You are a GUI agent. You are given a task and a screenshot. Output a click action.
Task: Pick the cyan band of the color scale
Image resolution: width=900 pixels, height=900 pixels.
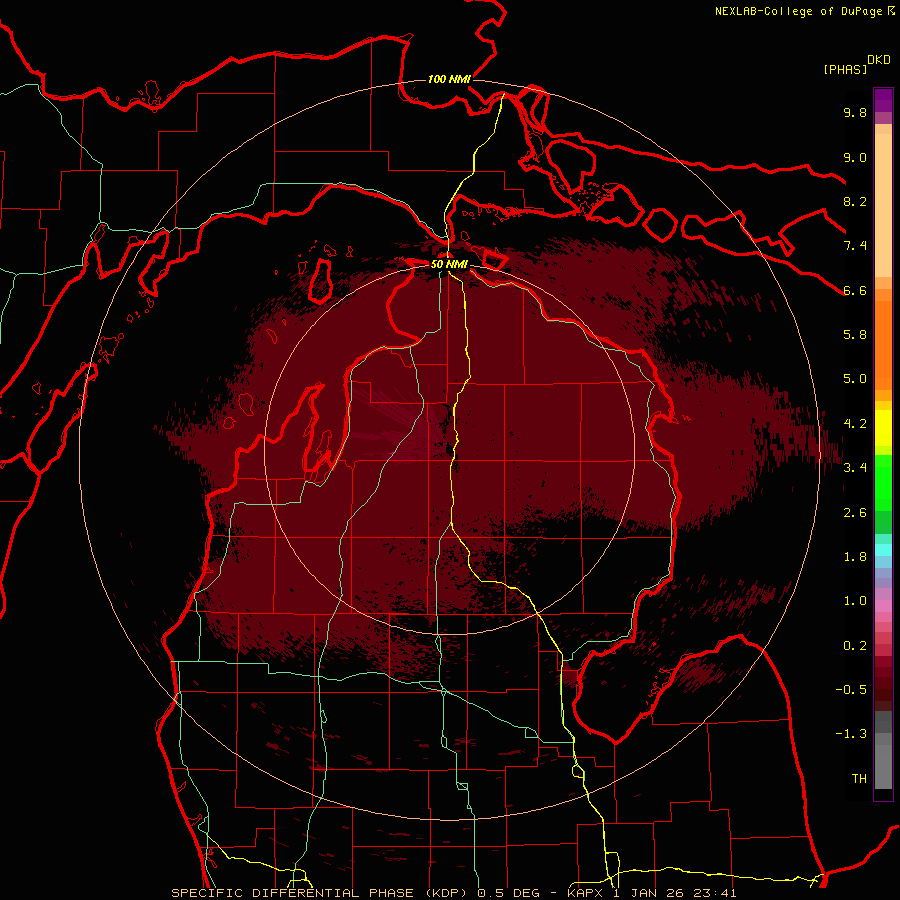883,549
